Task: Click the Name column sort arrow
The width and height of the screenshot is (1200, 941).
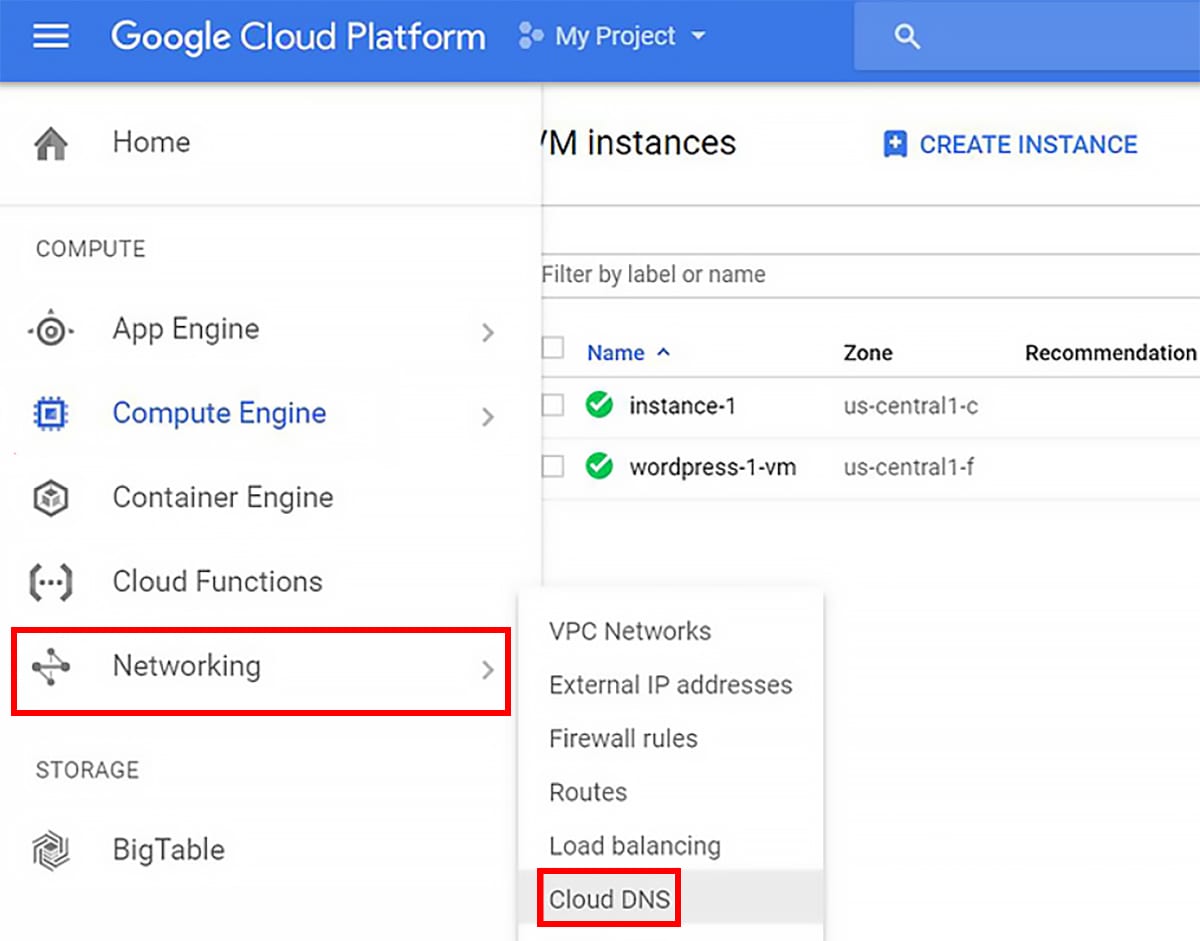Action: point(663,353)
